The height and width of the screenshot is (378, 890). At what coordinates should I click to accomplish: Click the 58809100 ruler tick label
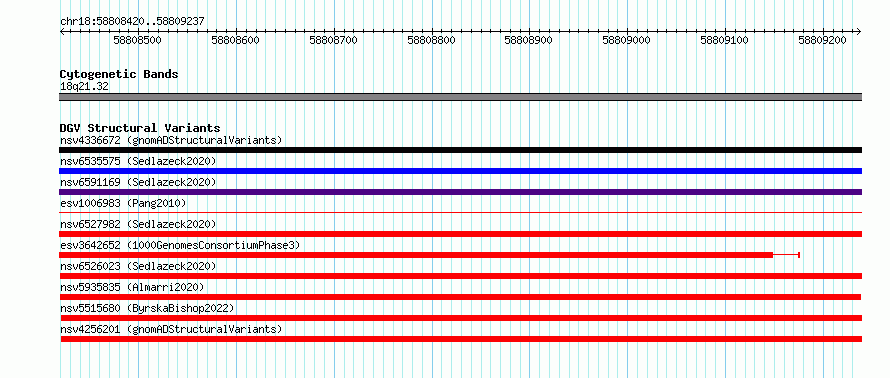point(725,40)
